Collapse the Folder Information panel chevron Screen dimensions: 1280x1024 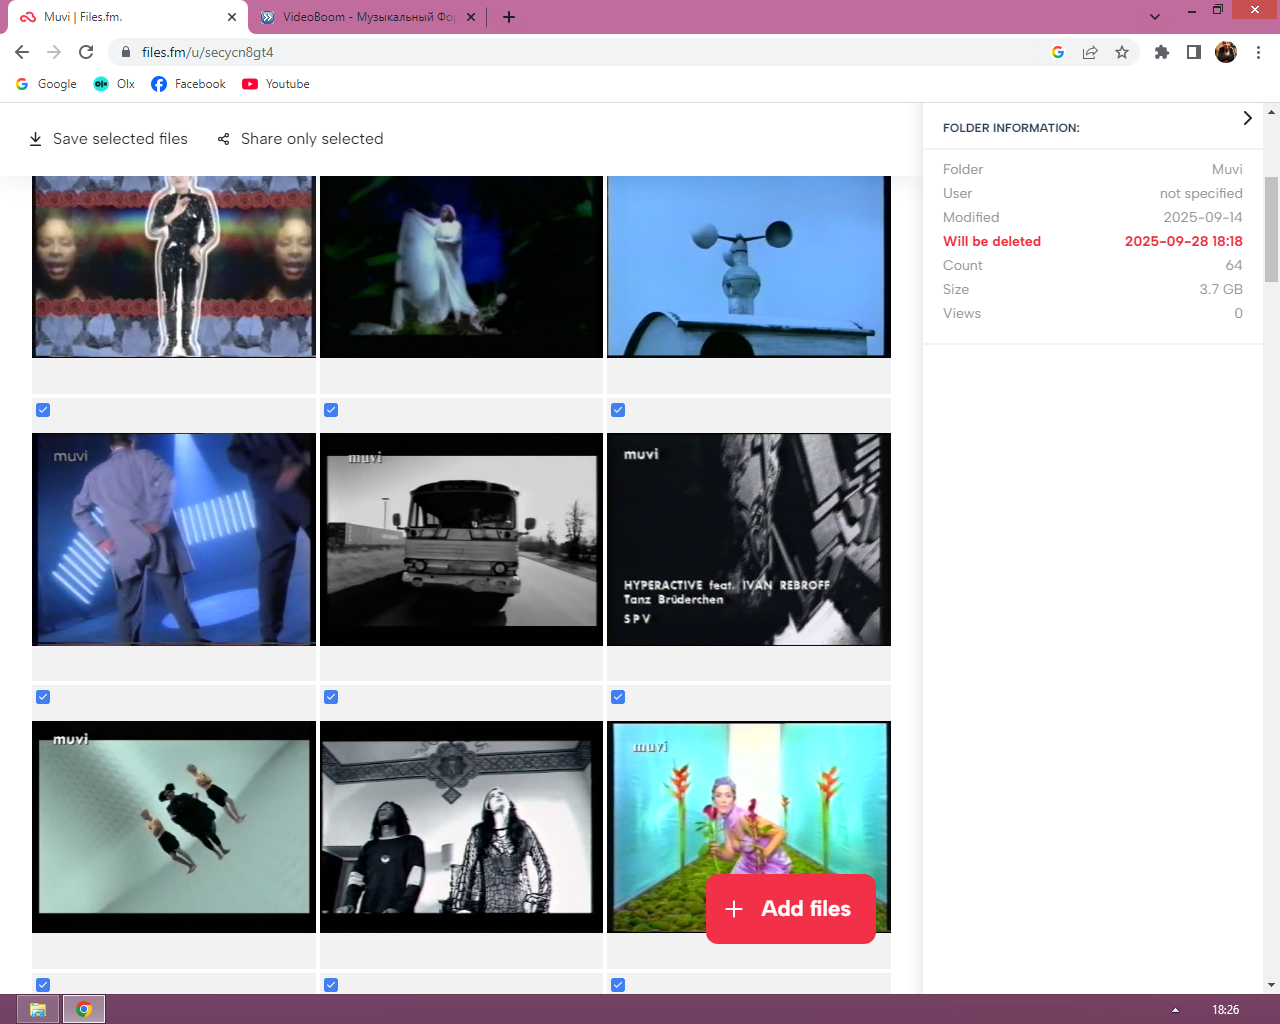(x=1247, y=118)
